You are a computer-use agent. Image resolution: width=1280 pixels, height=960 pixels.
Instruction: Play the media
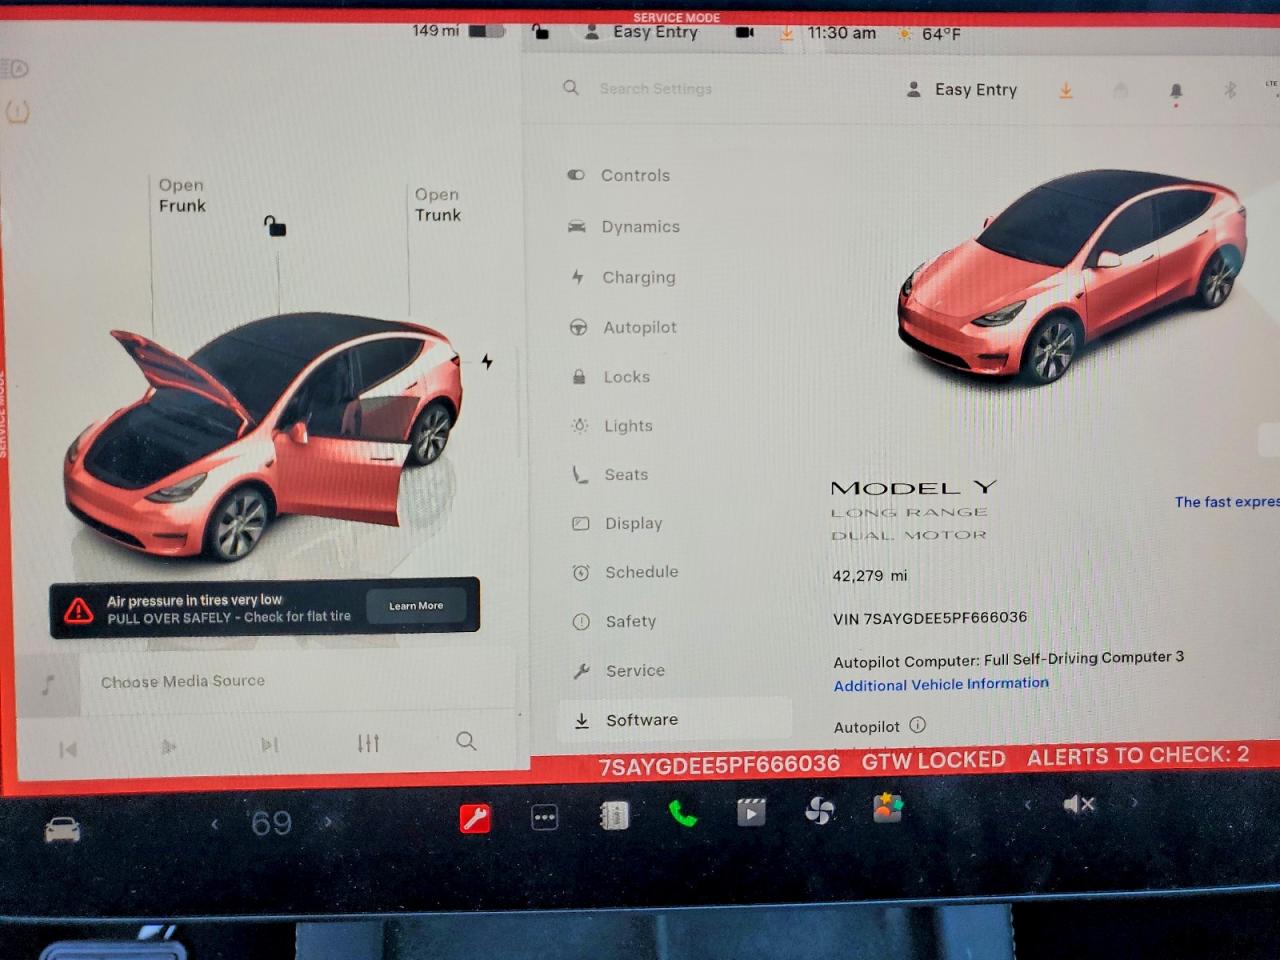coord(169,746)
